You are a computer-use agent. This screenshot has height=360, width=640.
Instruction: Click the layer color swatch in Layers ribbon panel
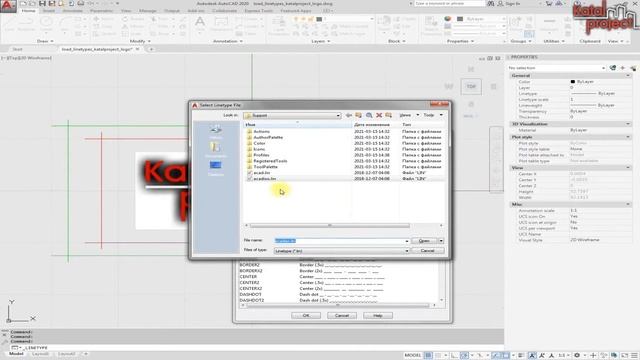319,19
